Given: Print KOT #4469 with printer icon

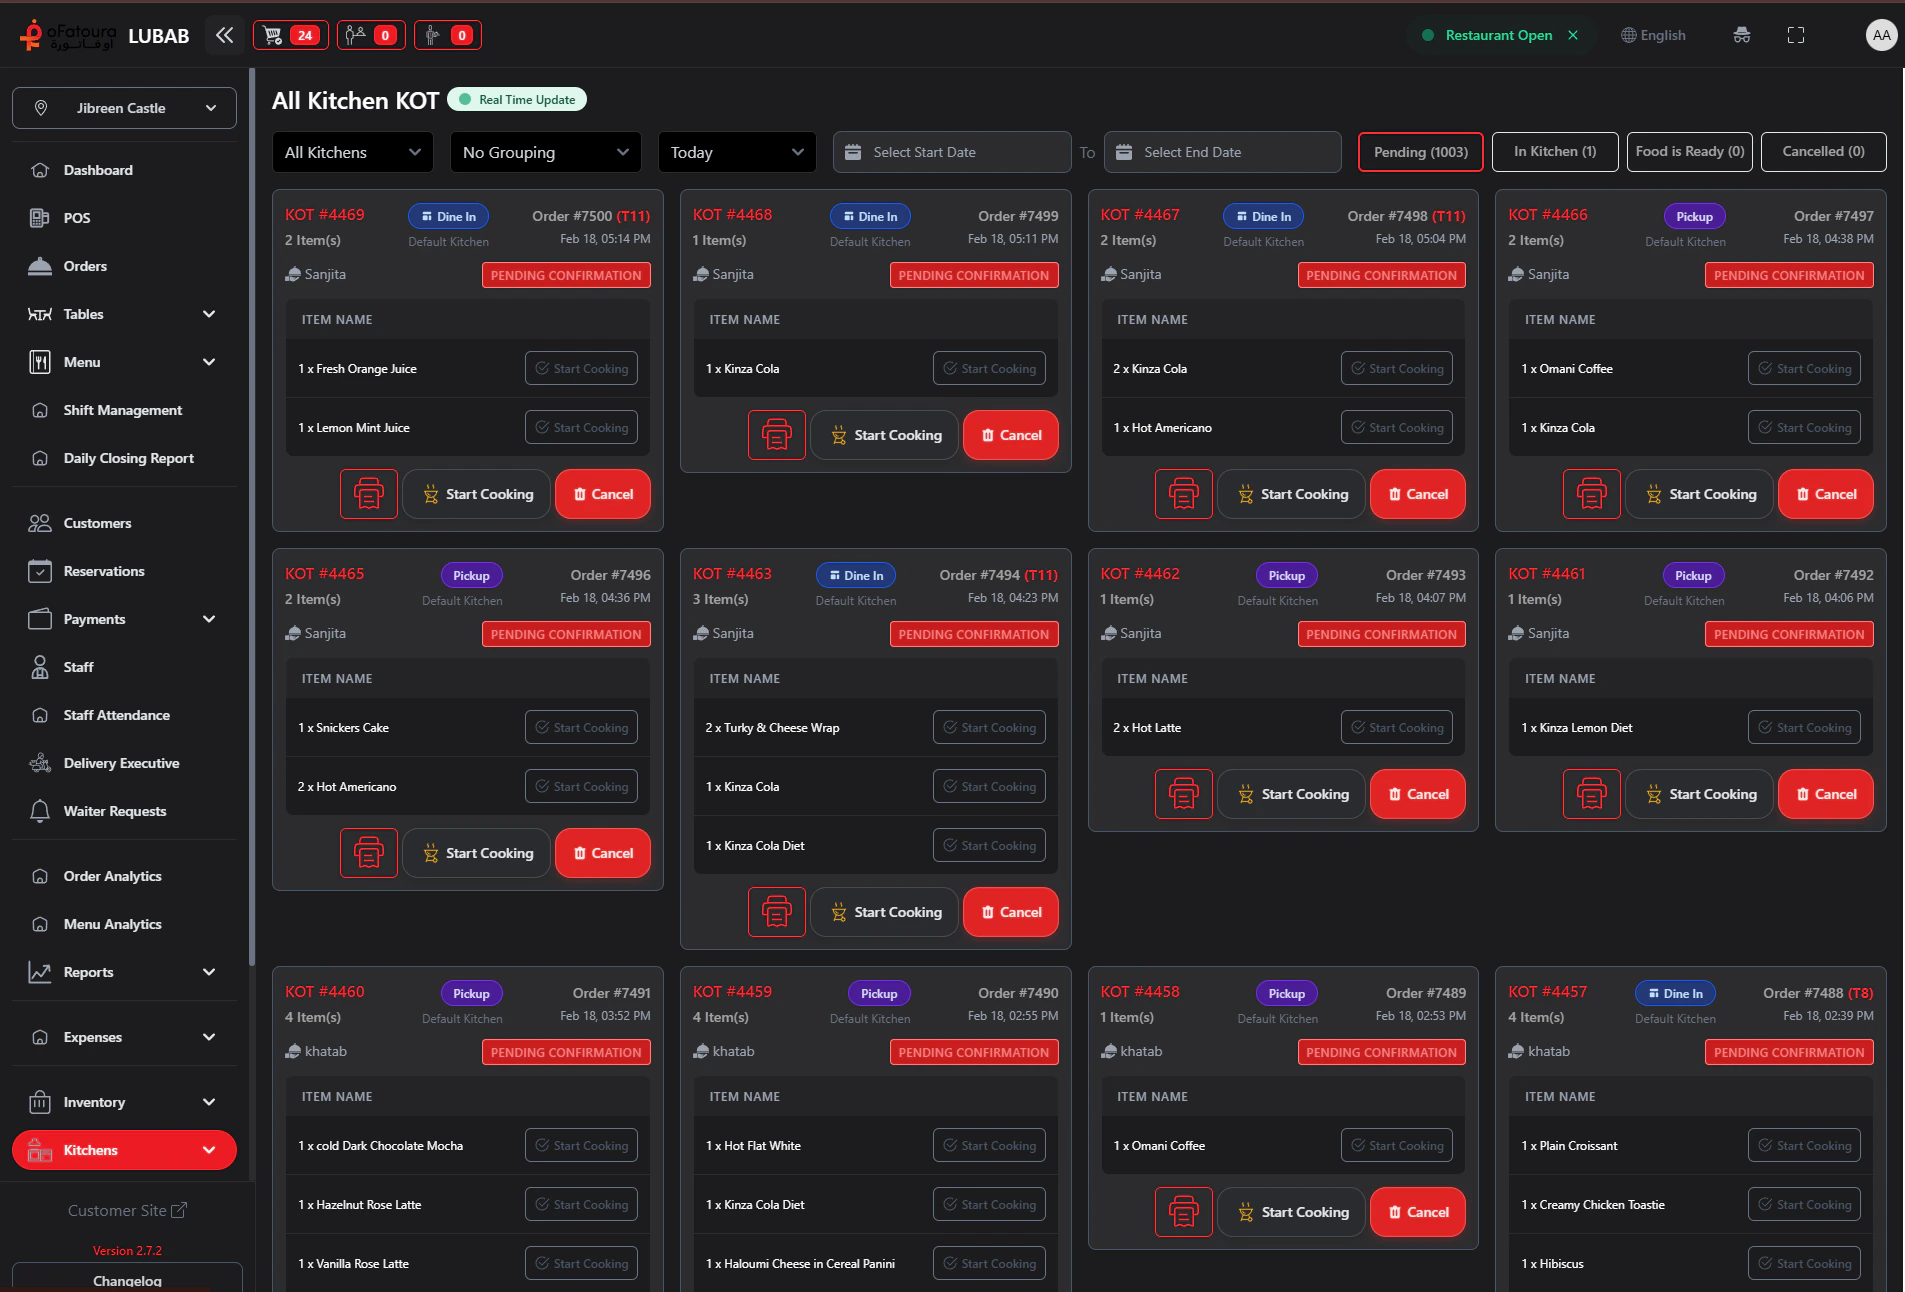Looking at the screenshot, I should coord(369,494).
